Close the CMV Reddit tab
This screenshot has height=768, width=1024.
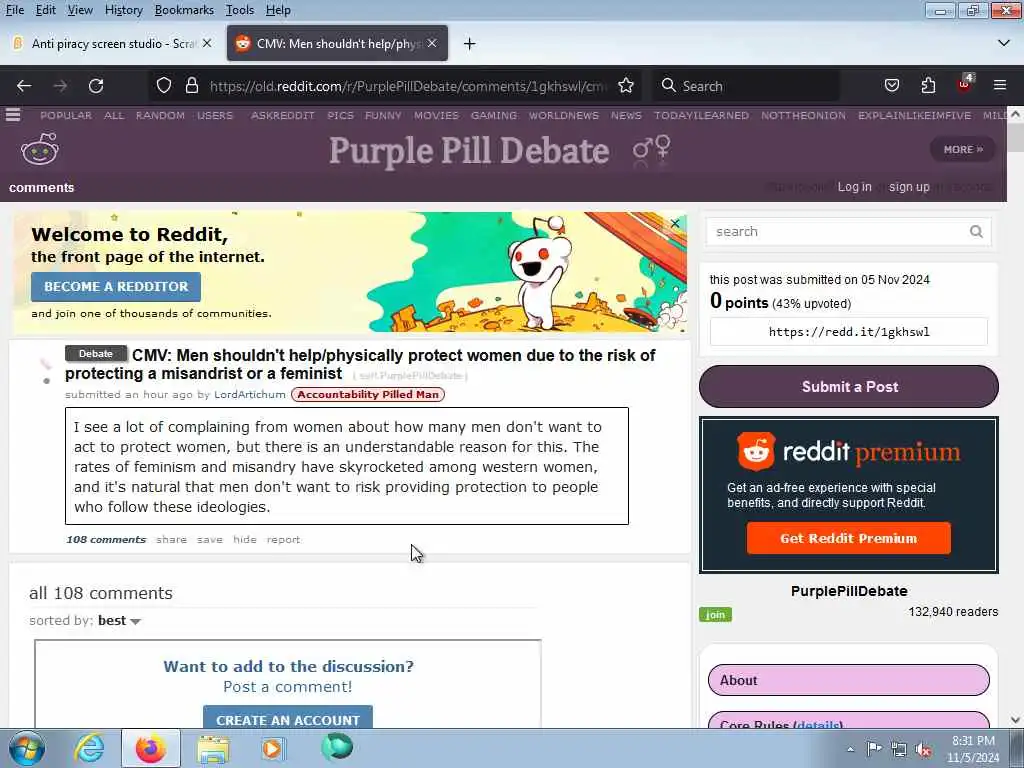[x=432, y=43]
